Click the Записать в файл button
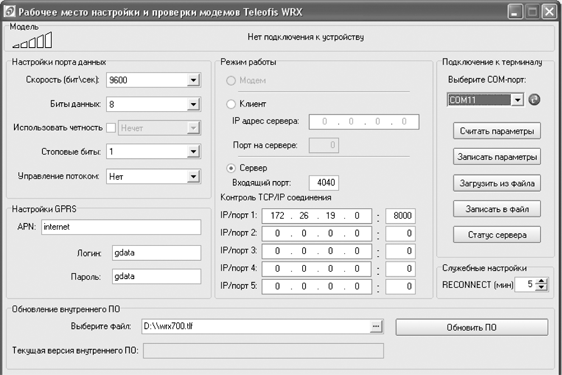The image size is (562, 375). coord(497,209)
